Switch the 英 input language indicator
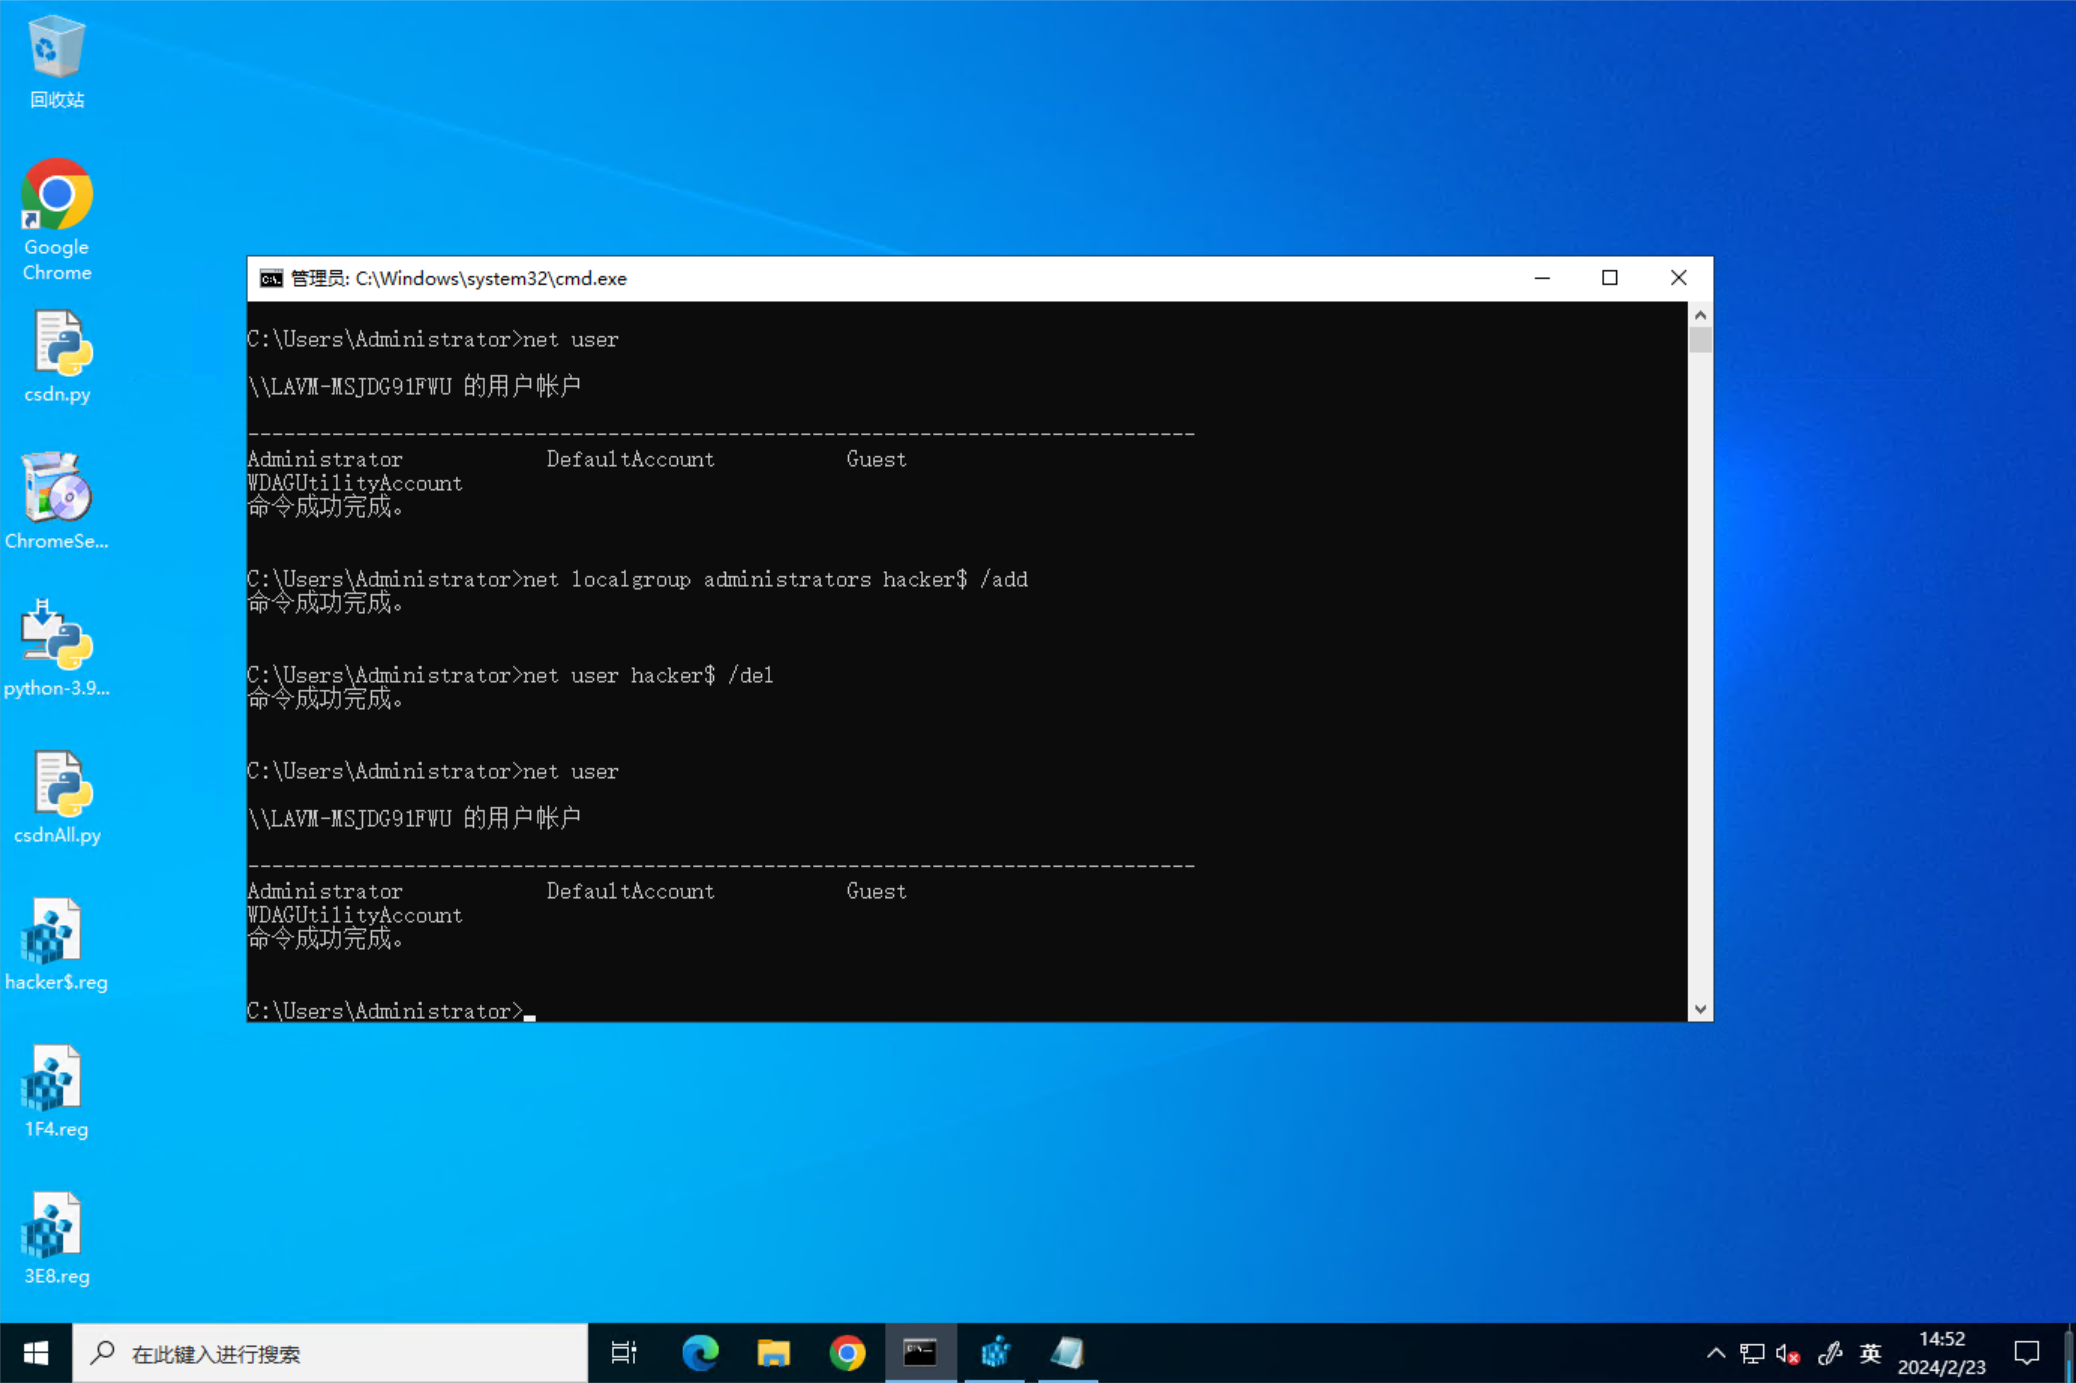 pyautogui.click(x=1870, y=1353)
